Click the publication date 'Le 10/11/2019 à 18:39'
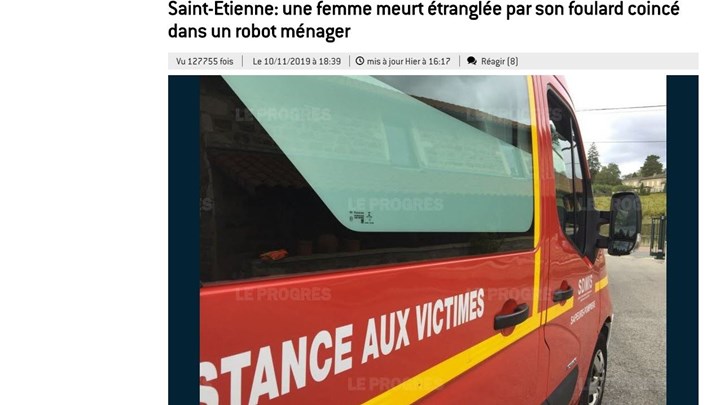Viewport: 720px width, 405px height. (297, 61)
